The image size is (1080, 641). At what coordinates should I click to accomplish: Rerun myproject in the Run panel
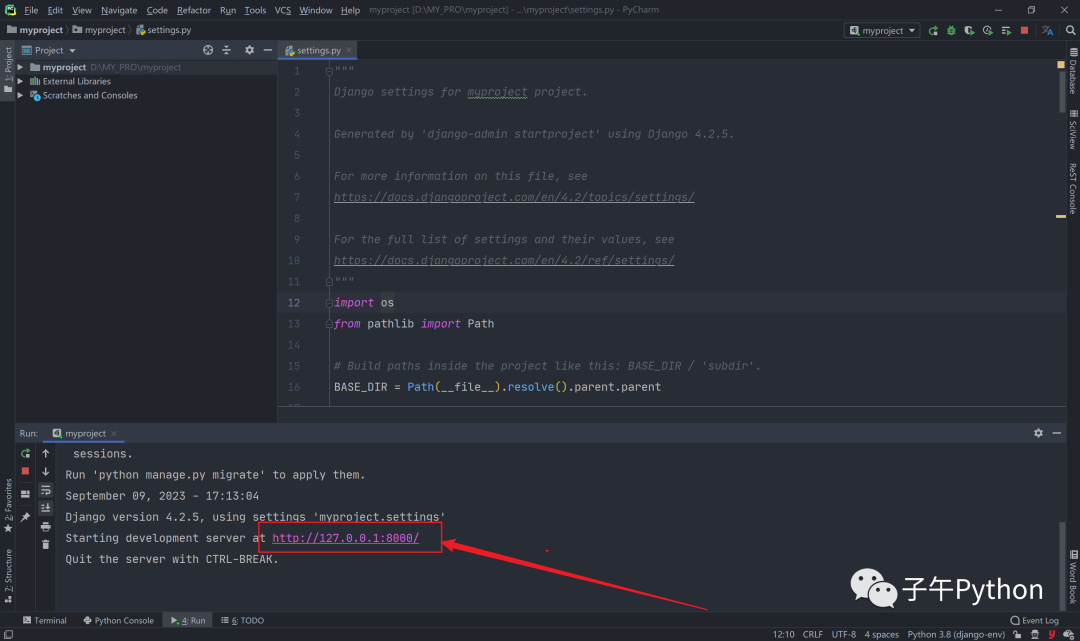click(x=25, y=454)
